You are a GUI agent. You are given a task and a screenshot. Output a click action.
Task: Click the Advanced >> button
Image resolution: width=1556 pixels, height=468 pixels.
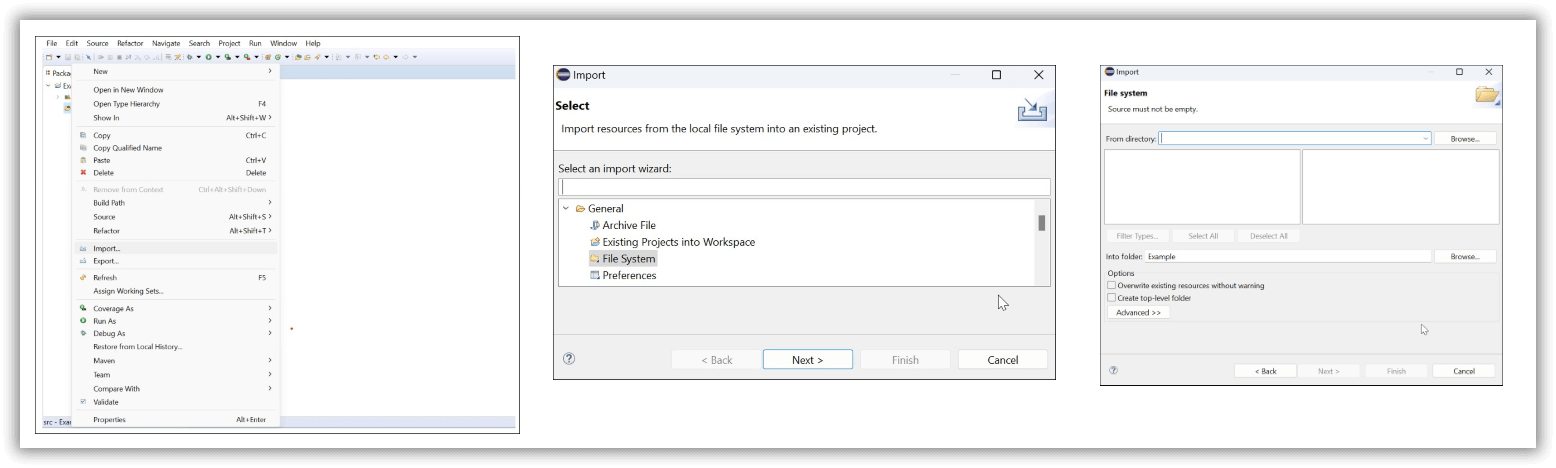(1138, 313)
